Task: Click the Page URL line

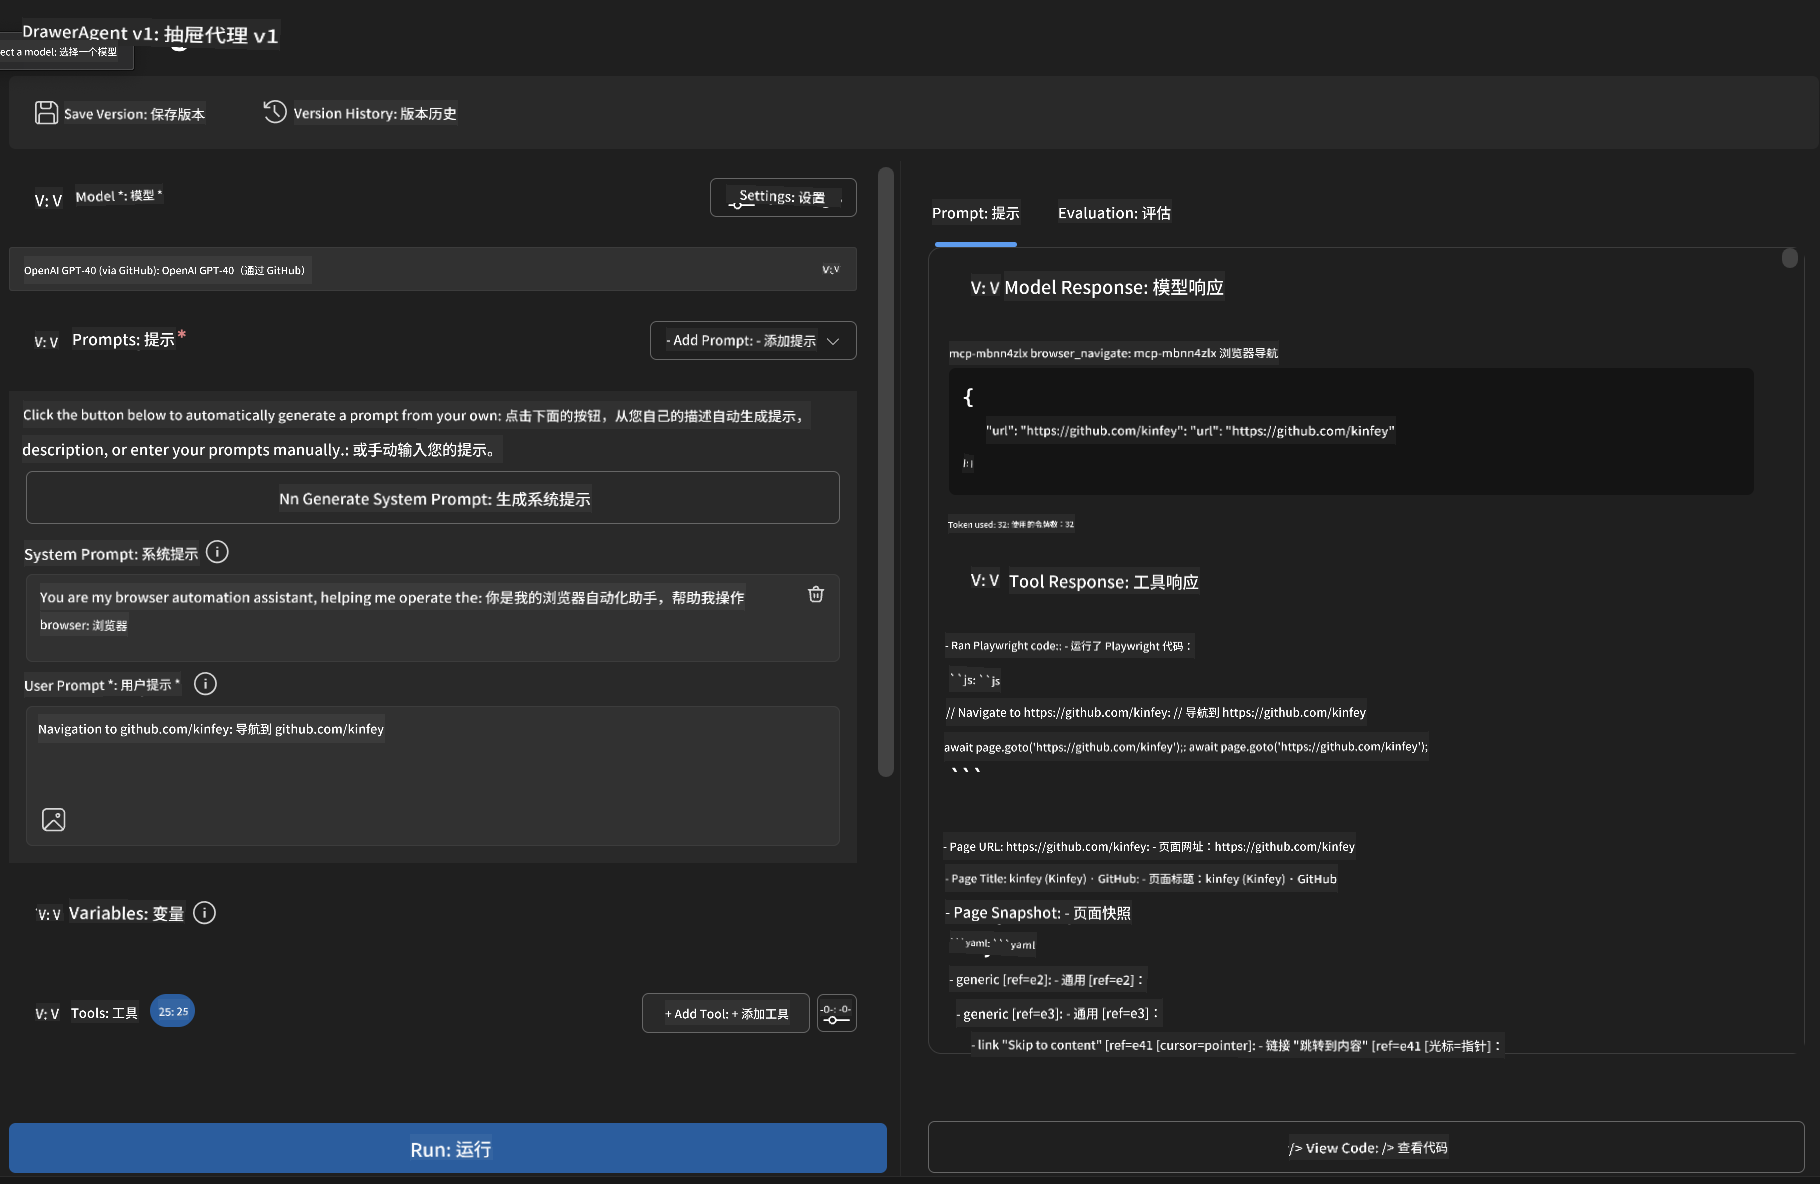Action: [x=1149, y=846]
